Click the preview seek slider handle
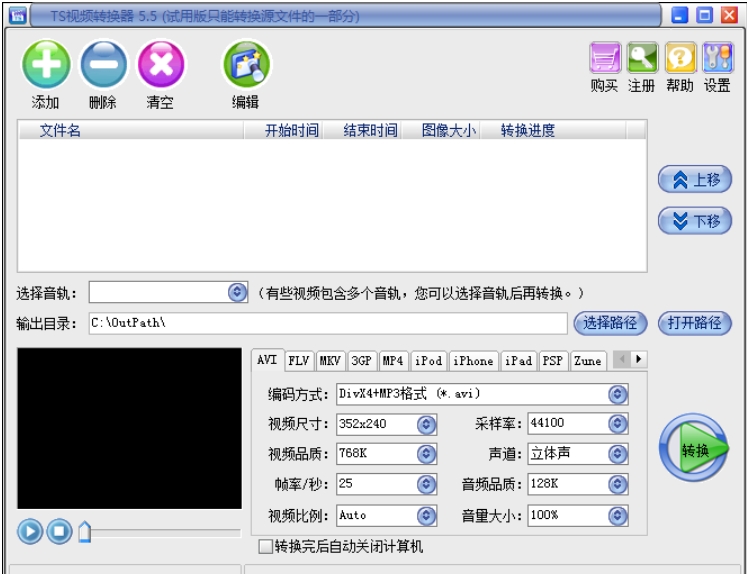The width and height of the screenshot is (747, 574). pos(84,532)
